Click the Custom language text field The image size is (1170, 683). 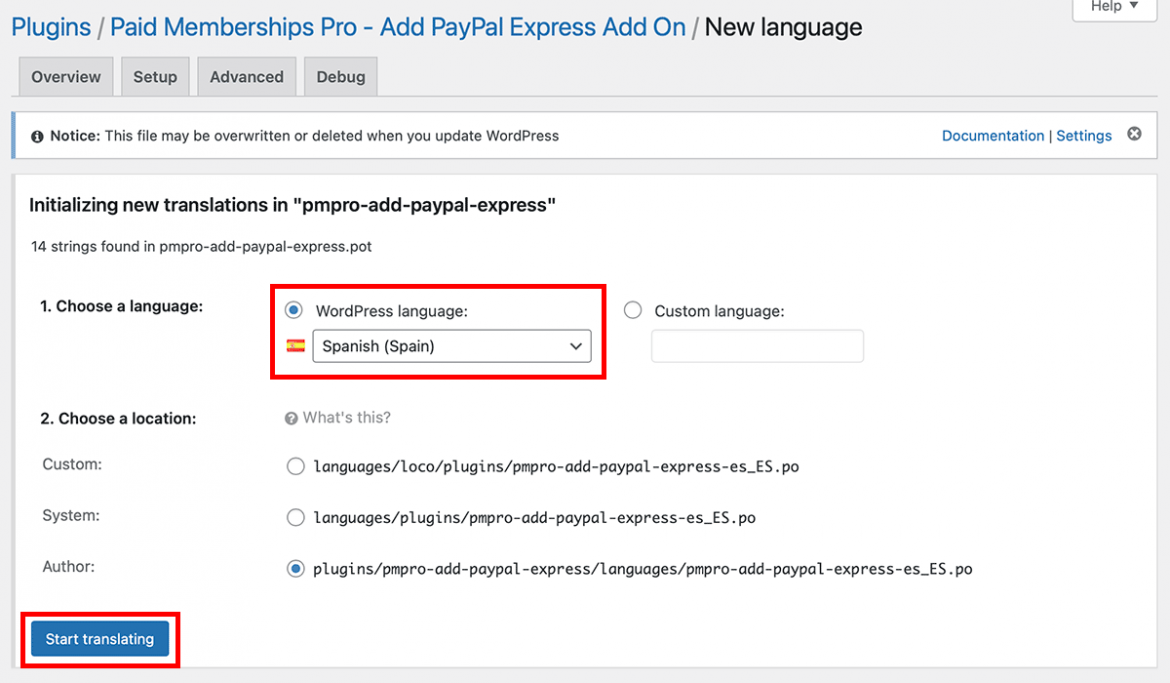(x=757, y=346)
